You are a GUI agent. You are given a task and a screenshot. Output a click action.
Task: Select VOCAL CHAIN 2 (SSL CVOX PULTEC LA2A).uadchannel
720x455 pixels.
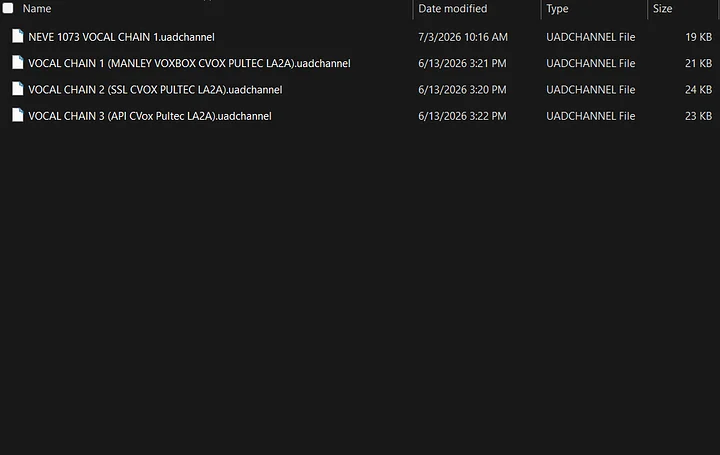(155, 90)
